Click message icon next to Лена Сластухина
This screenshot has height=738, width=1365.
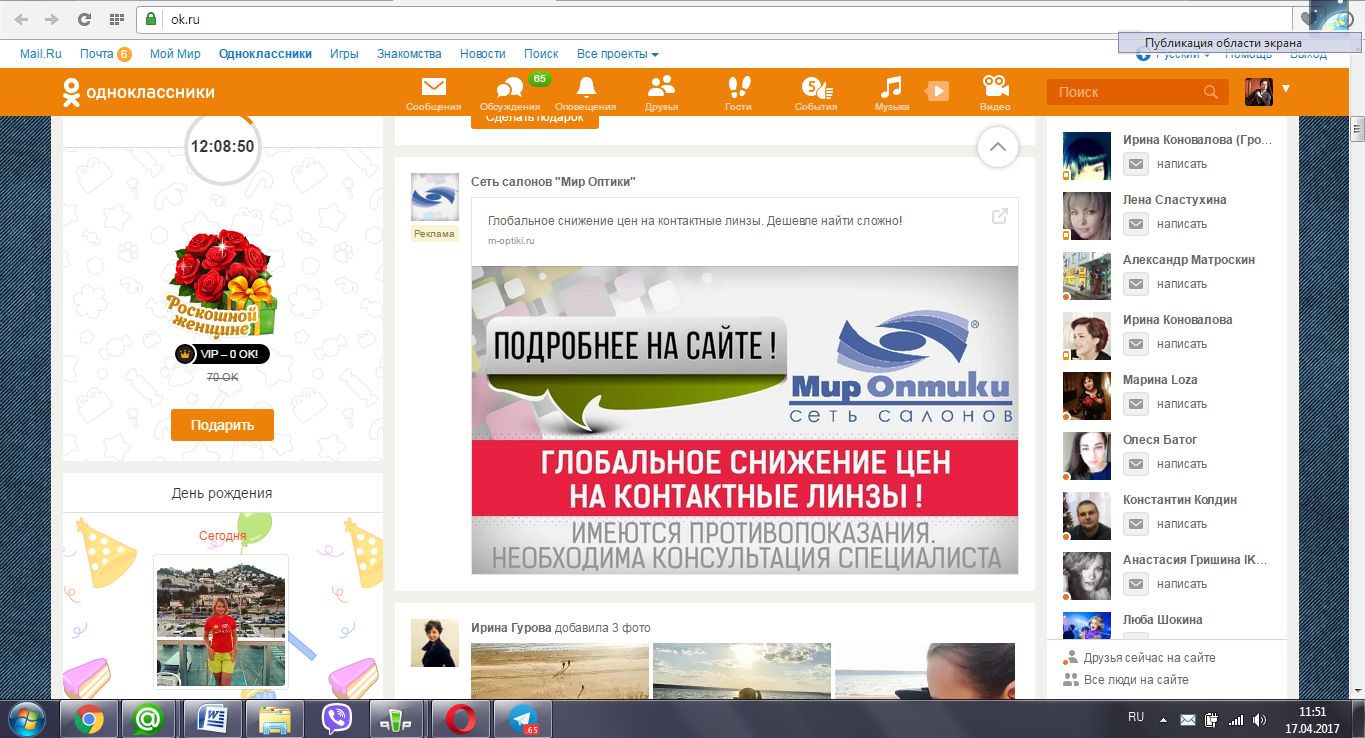(x=1136, y=224)
